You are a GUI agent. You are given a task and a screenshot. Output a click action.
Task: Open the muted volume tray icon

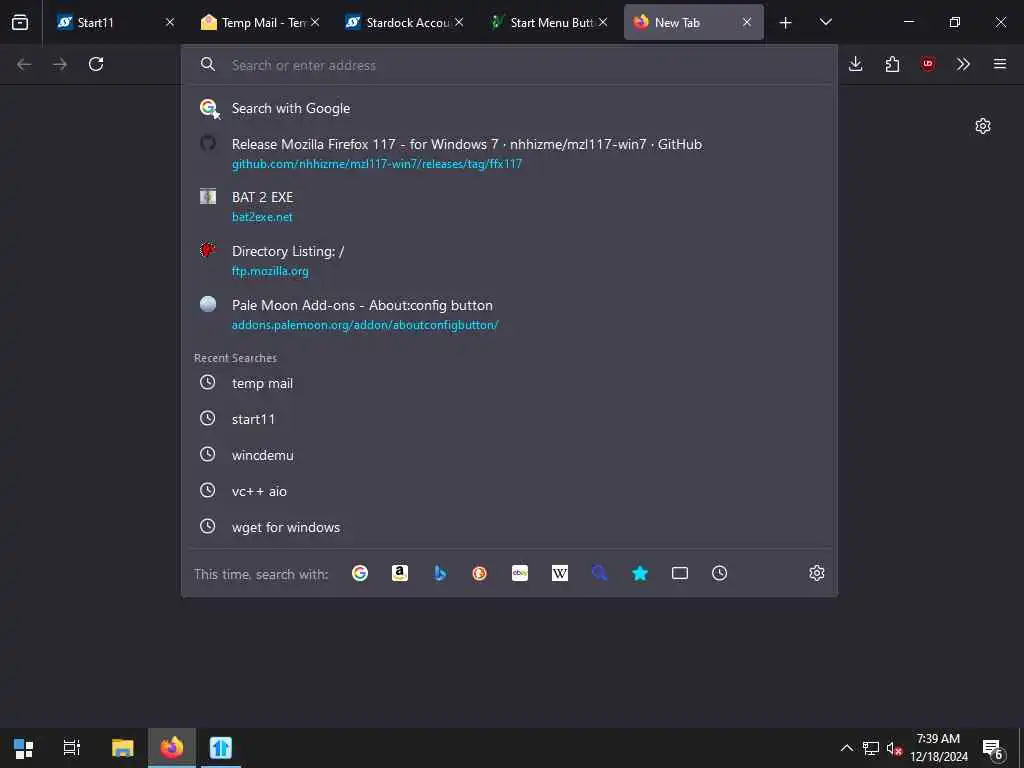point(894,748)
